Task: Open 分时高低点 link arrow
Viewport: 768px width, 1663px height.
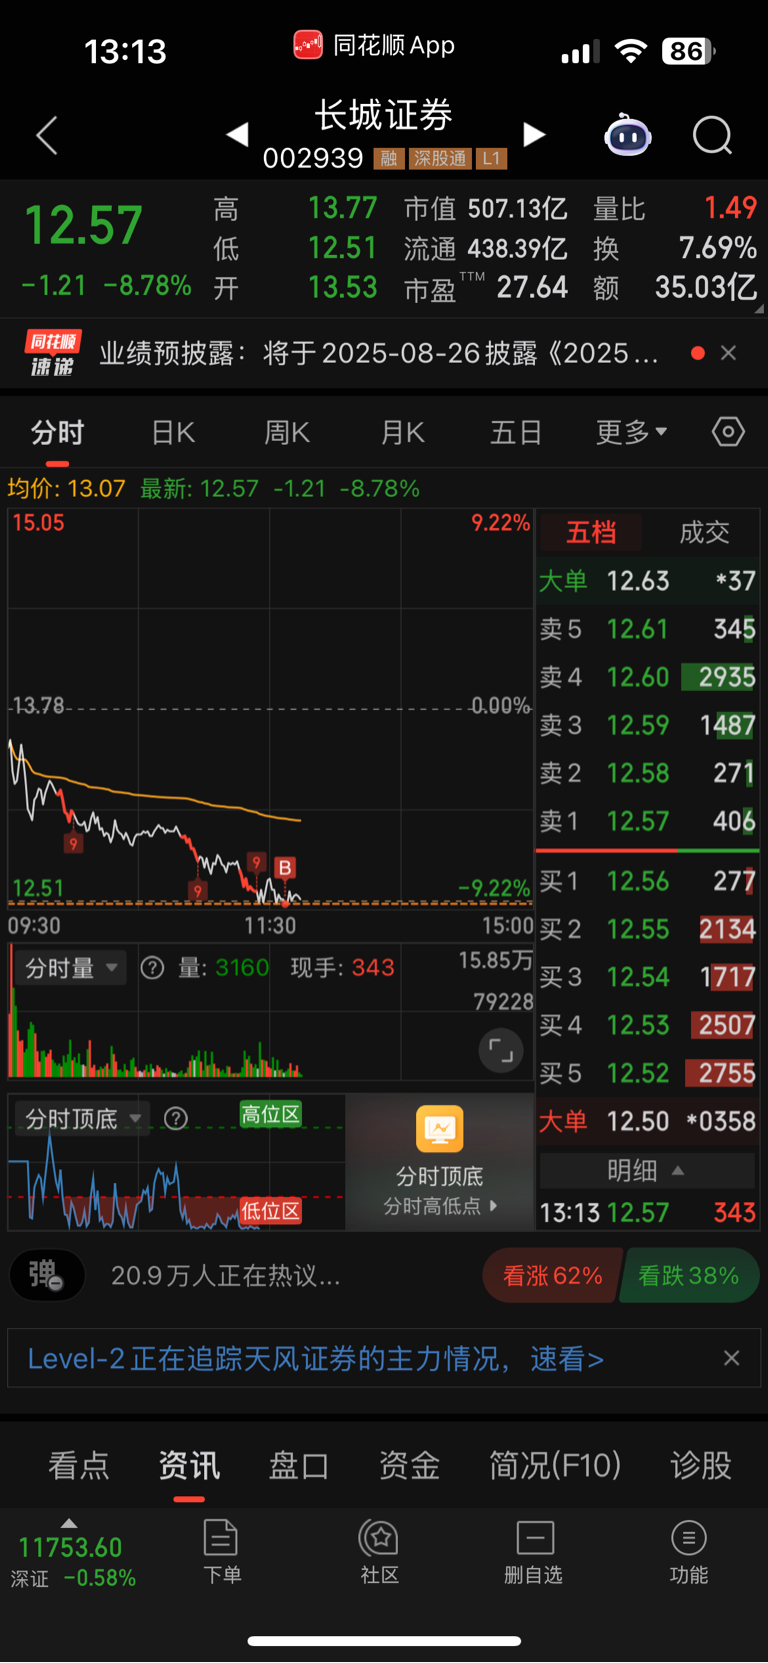Action: 440,1206
